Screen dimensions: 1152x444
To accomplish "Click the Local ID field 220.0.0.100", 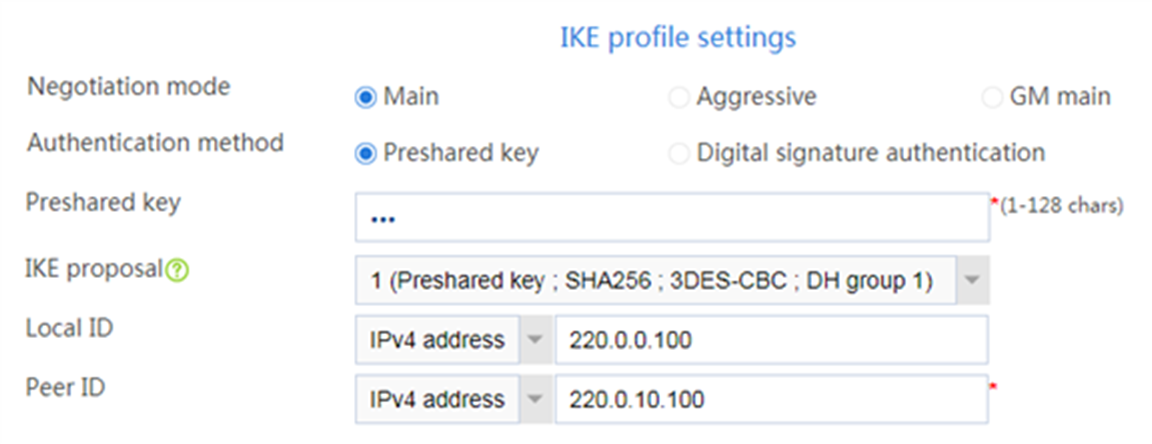I will tap(771, 340).
